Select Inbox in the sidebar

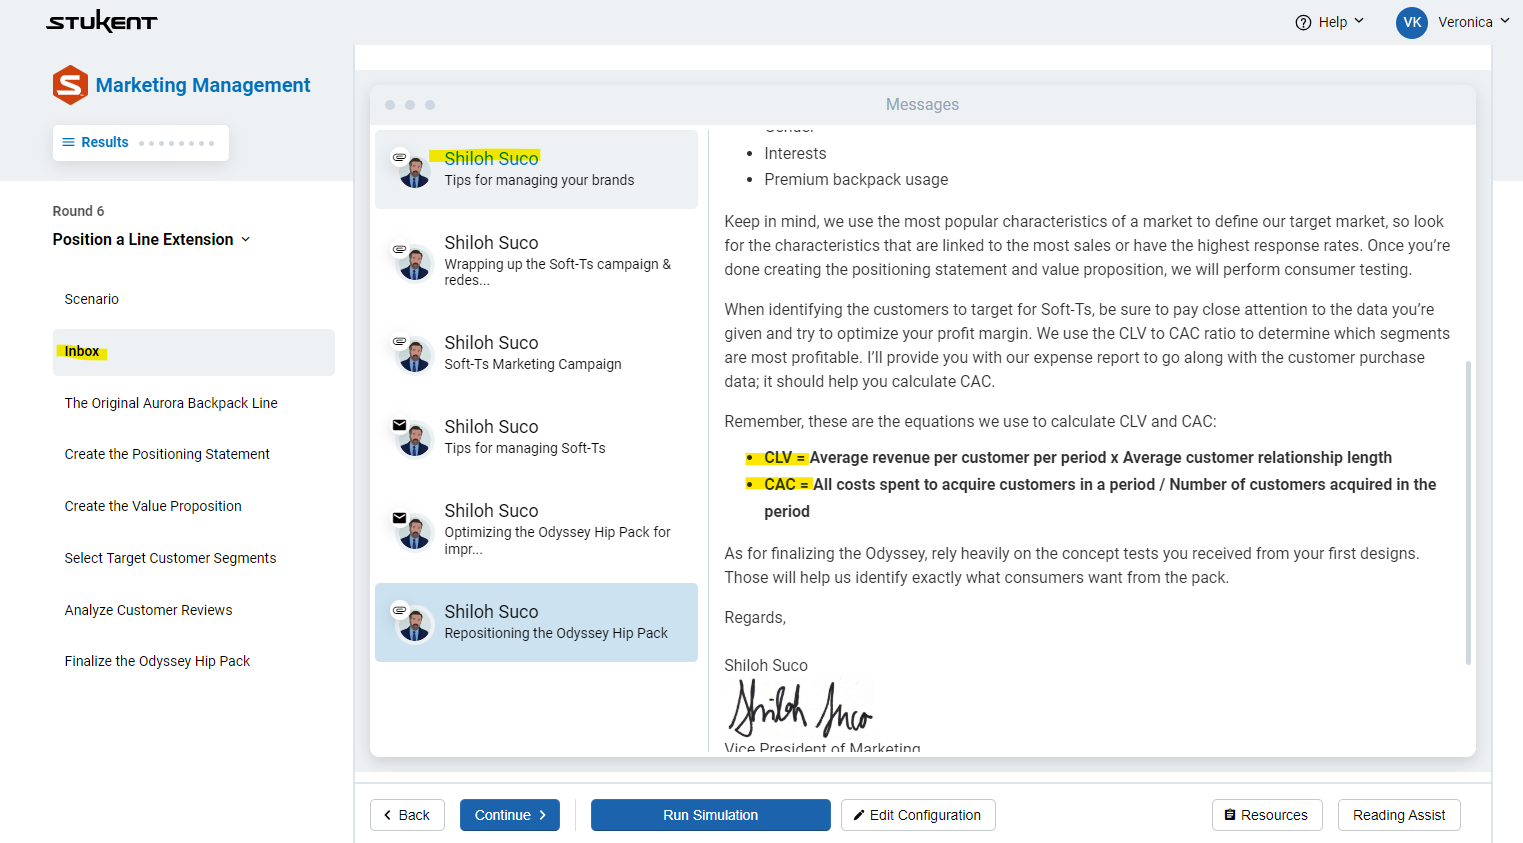click(194, 352)
